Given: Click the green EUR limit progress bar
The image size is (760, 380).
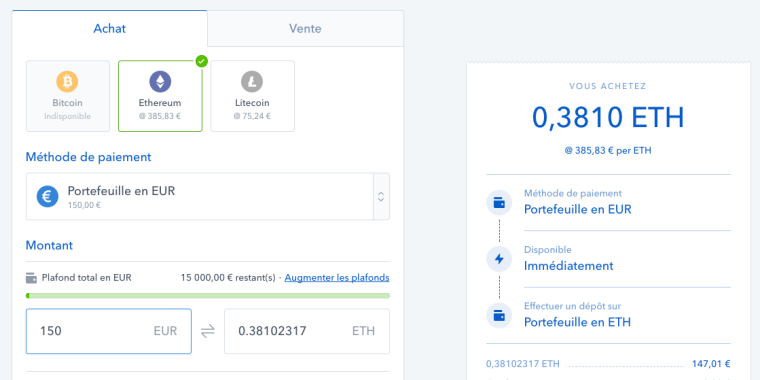Looking at the screenshot, I should click(207, 296).
